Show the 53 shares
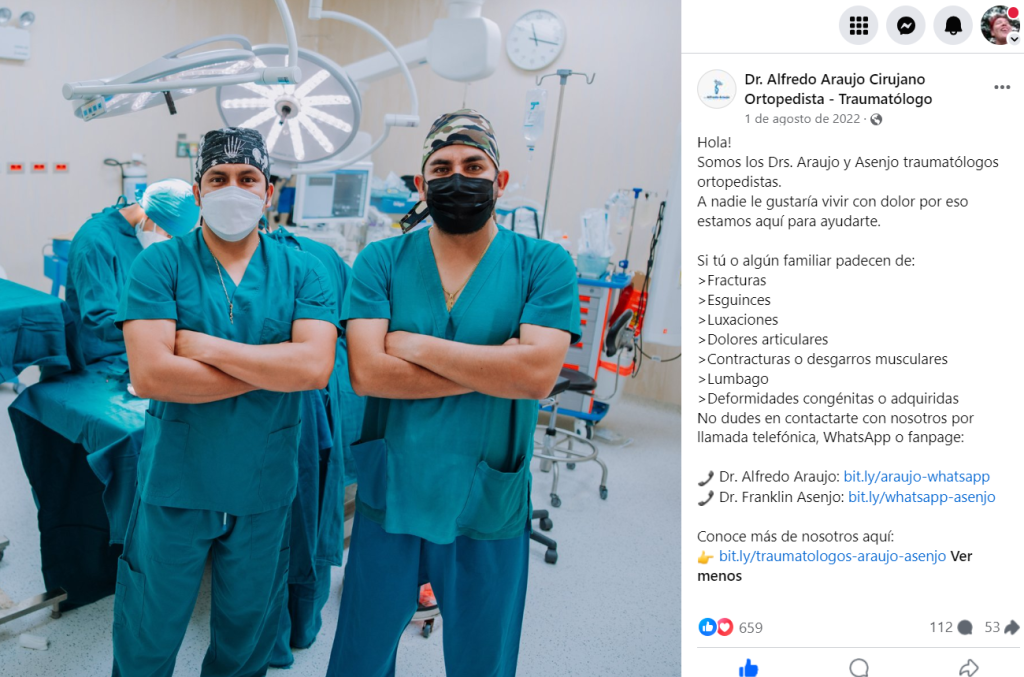Image resolution: width=1024 pixels, height=677 pixels. (1002, 627)
